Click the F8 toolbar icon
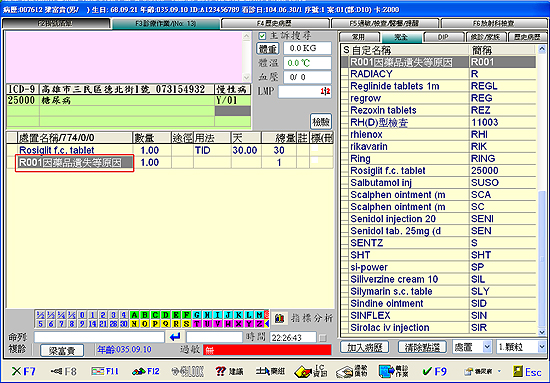Image resolution: width=550 pixels, height=383 pixels. 63,371
